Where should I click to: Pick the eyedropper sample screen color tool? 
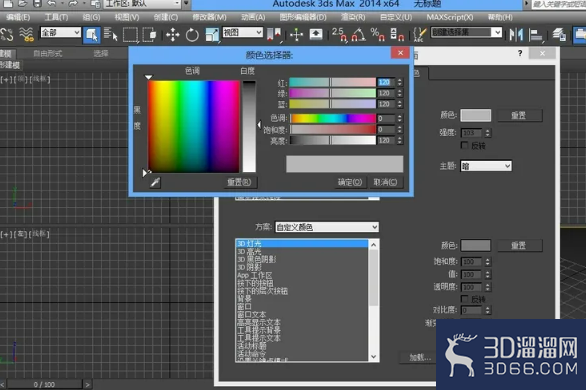coord(155,183)
